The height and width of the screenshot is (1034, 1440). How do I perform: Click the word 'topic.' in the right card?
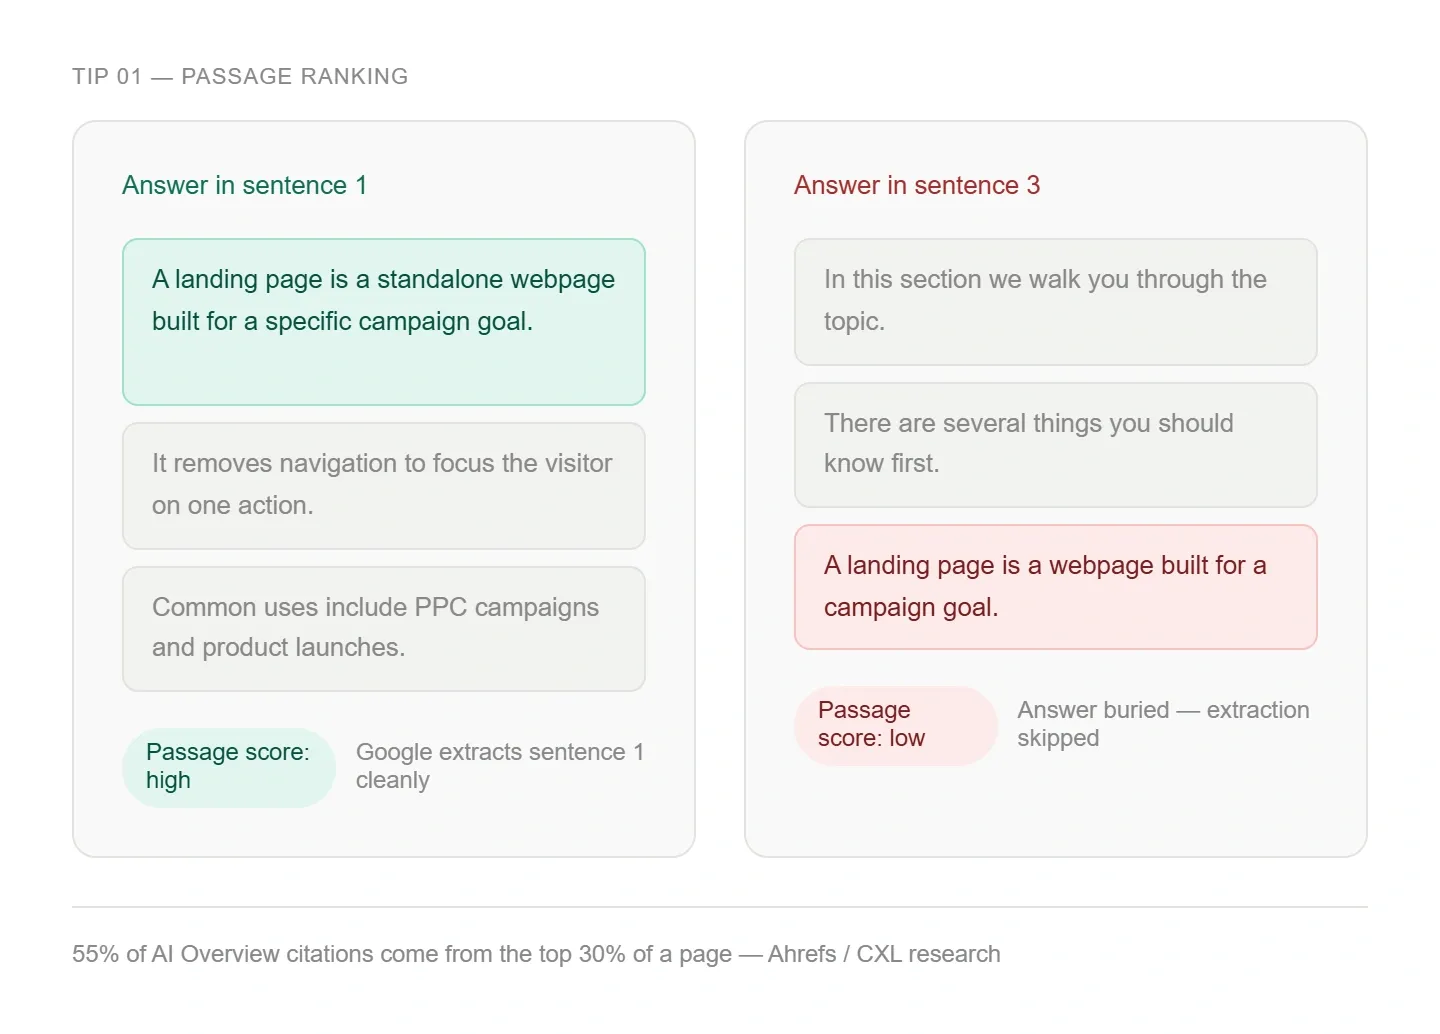[x=854, y=322]
